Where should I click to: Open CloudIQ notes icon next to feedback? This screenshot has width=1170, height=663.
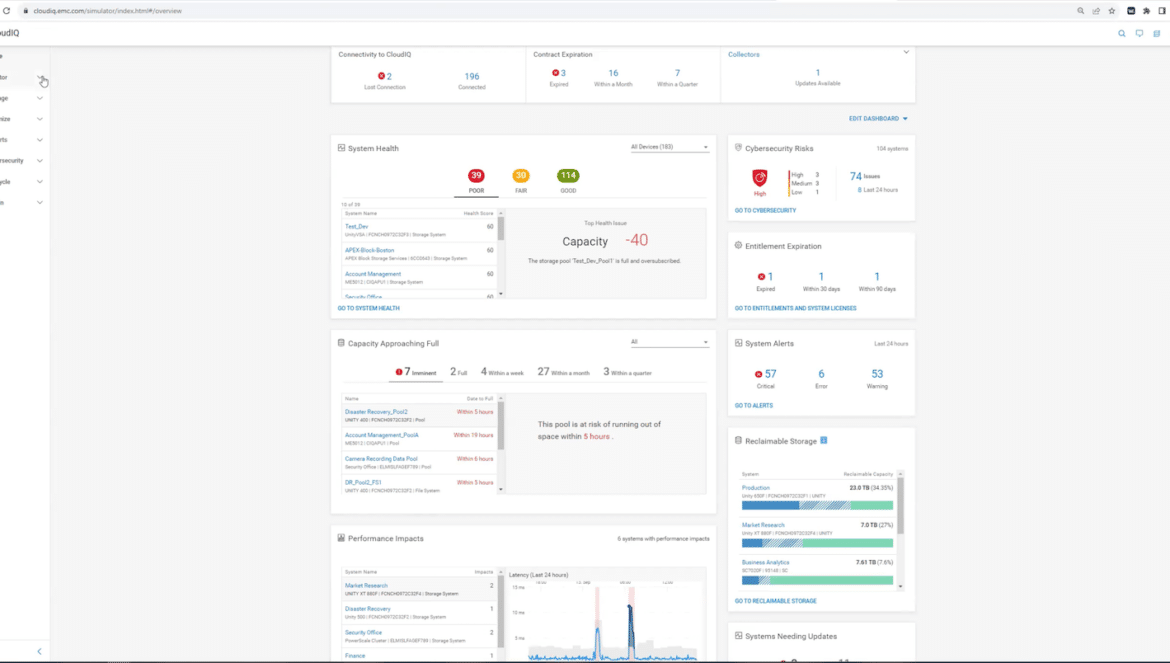tap(1157, 34)
